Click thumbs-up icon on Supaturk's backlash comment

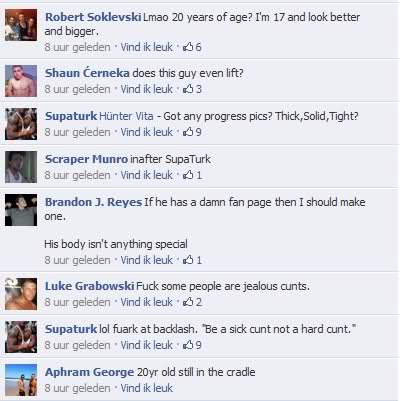point(188,345)
